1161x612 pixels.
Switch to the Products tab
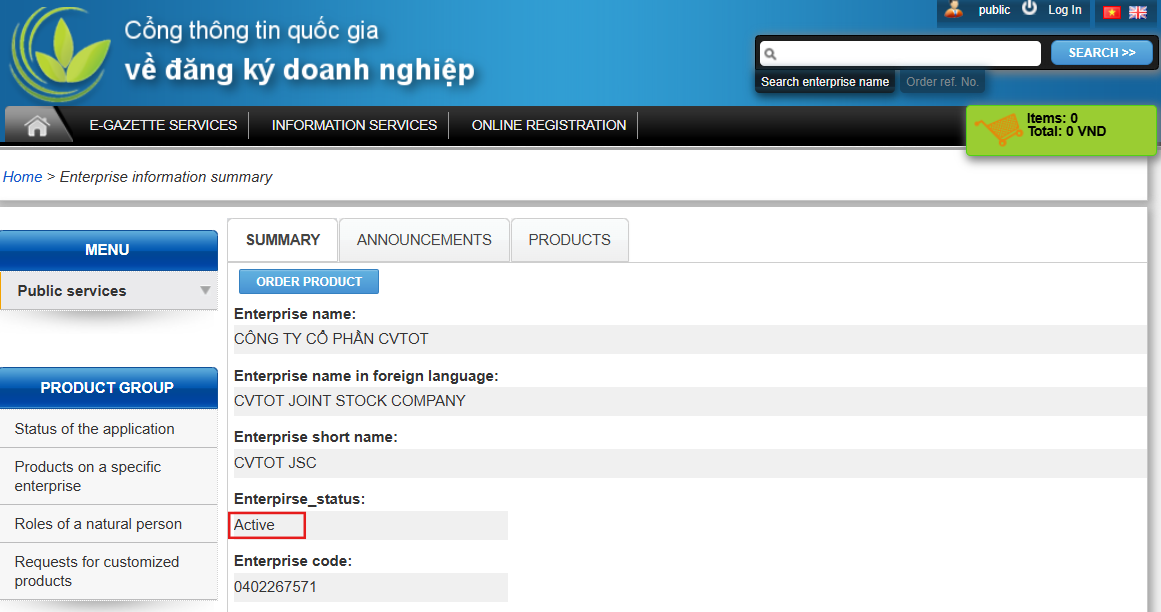click(569, 240)
